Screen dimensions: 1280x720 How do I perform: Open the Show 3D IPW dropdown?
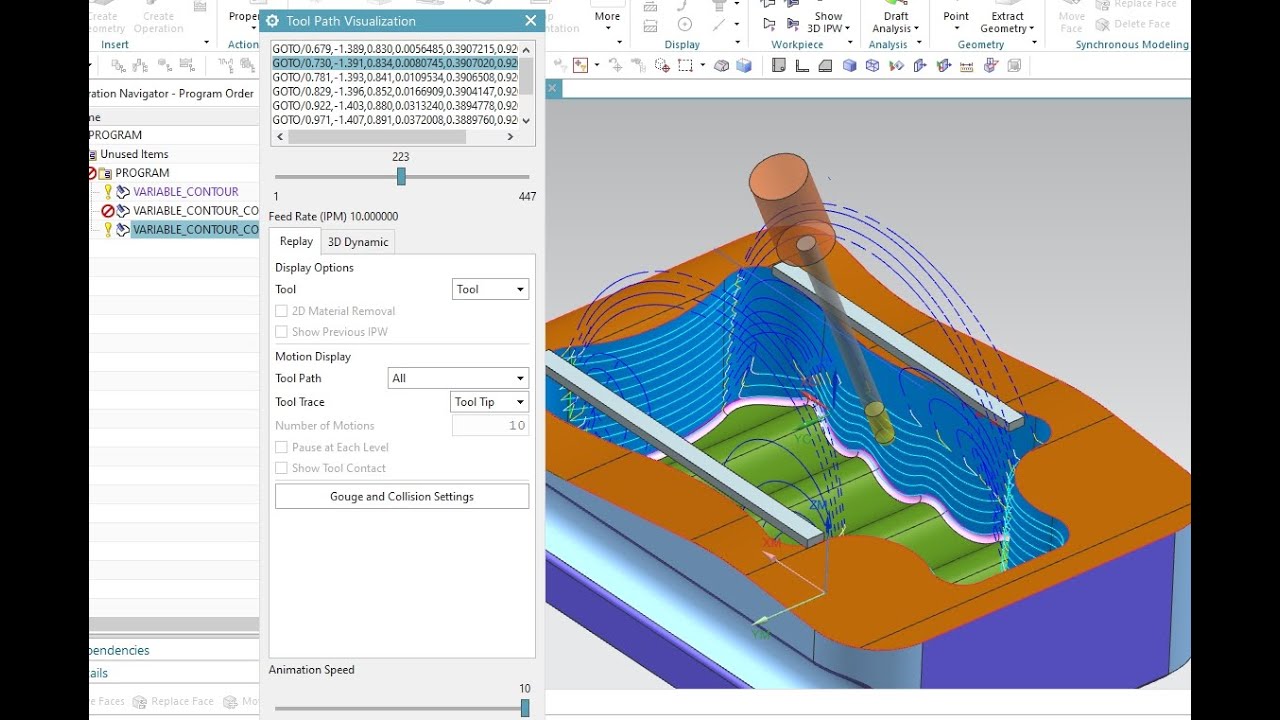pos(828,23)
